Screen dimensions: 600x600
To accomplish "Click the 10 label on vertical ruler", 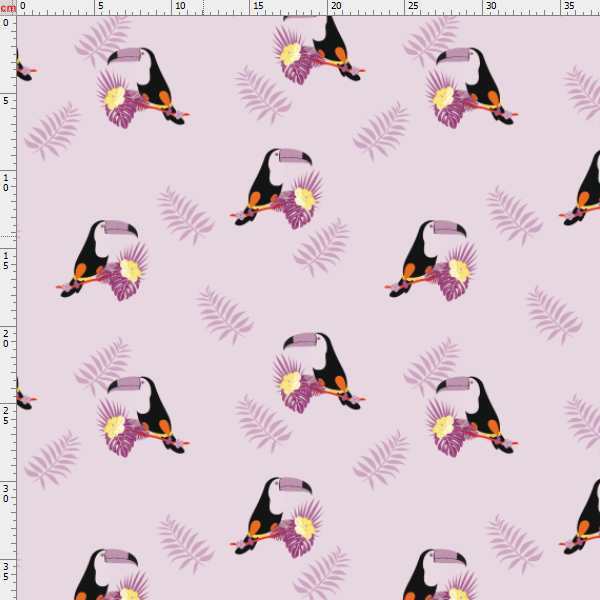I will [x=6, y=183].
